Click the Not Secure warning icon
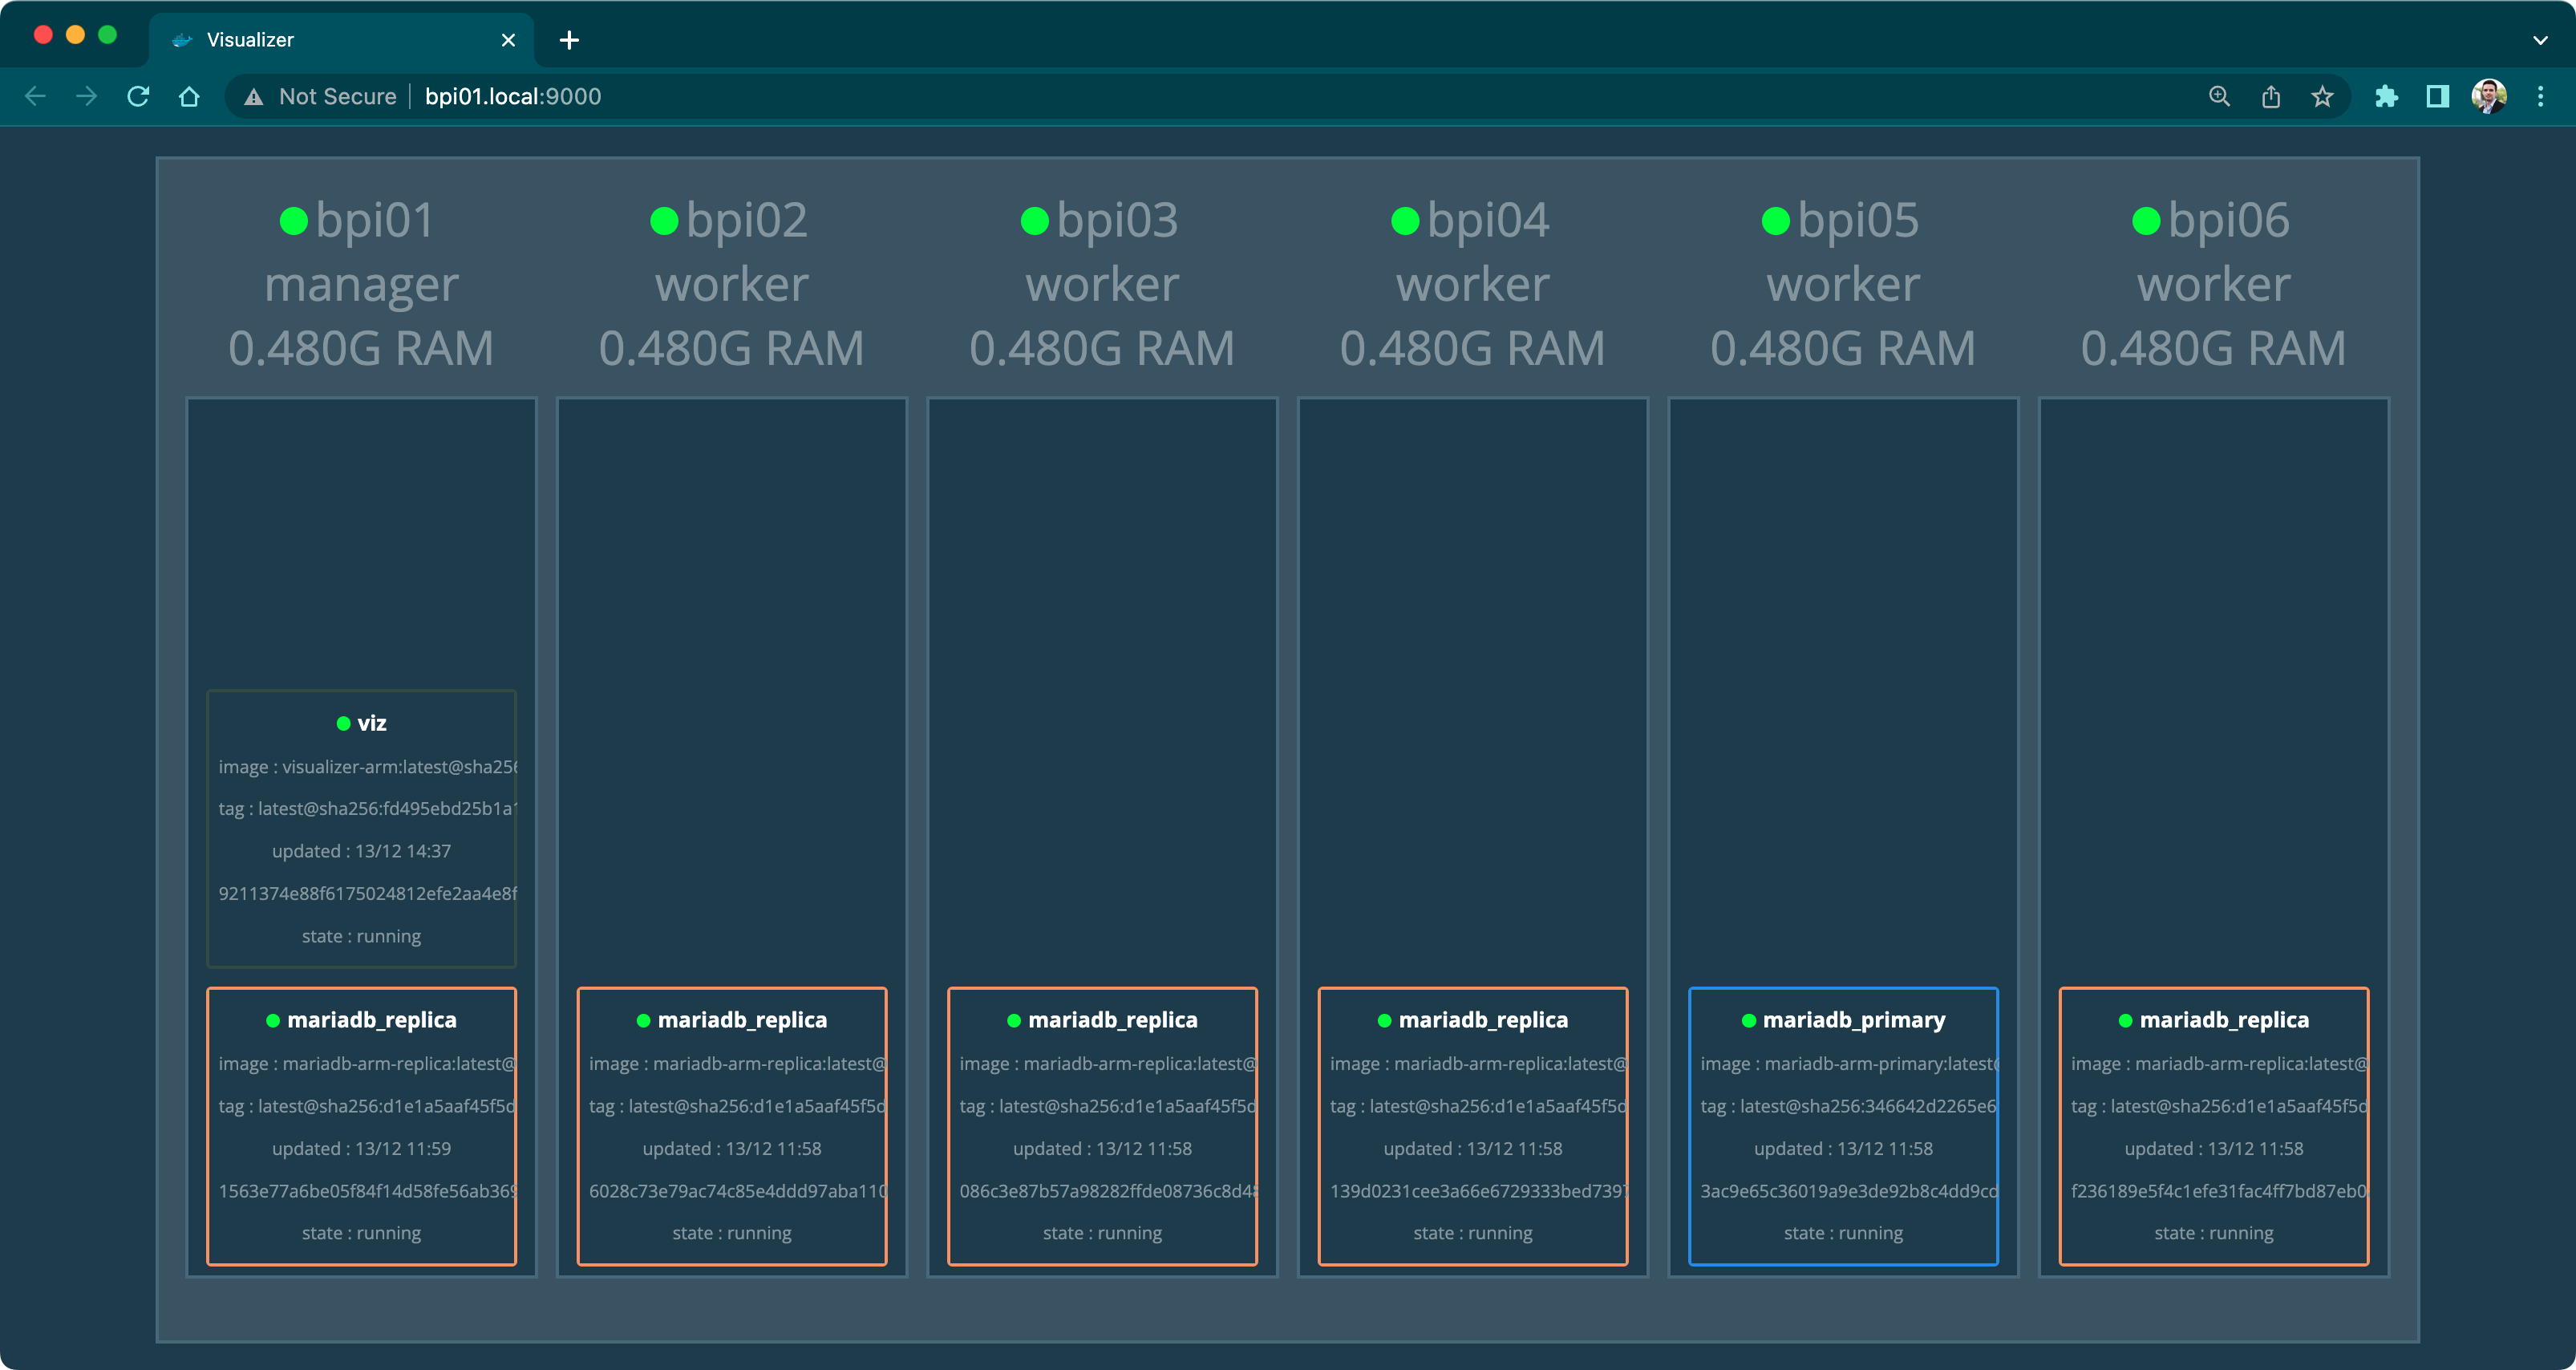Image resolution: width=2576 pixels, height=1370 pixels. (x=254, y=97)
